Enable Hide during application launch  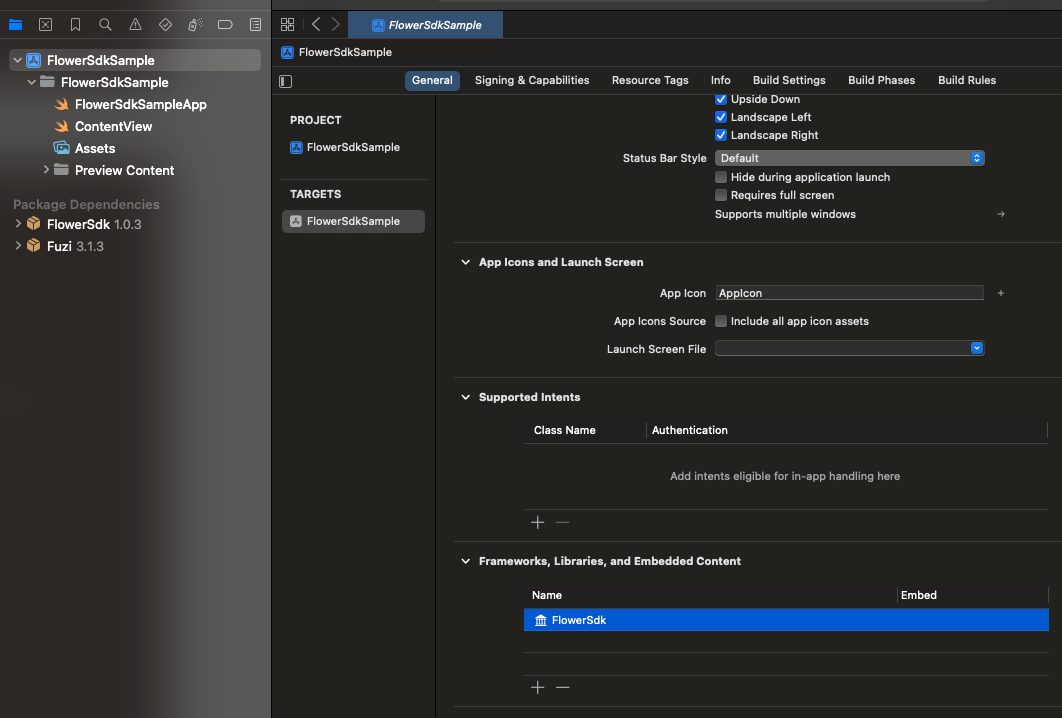point(721,177)
